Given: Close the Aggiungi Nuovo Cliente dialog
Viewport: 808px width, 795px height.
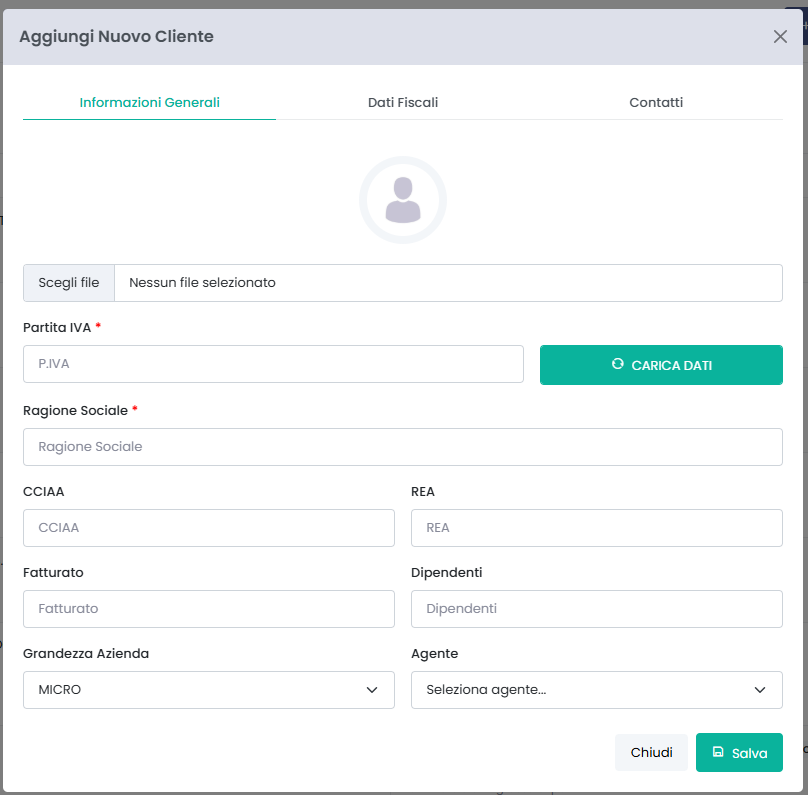Looking at the screenshot, I should coord(780,37).
